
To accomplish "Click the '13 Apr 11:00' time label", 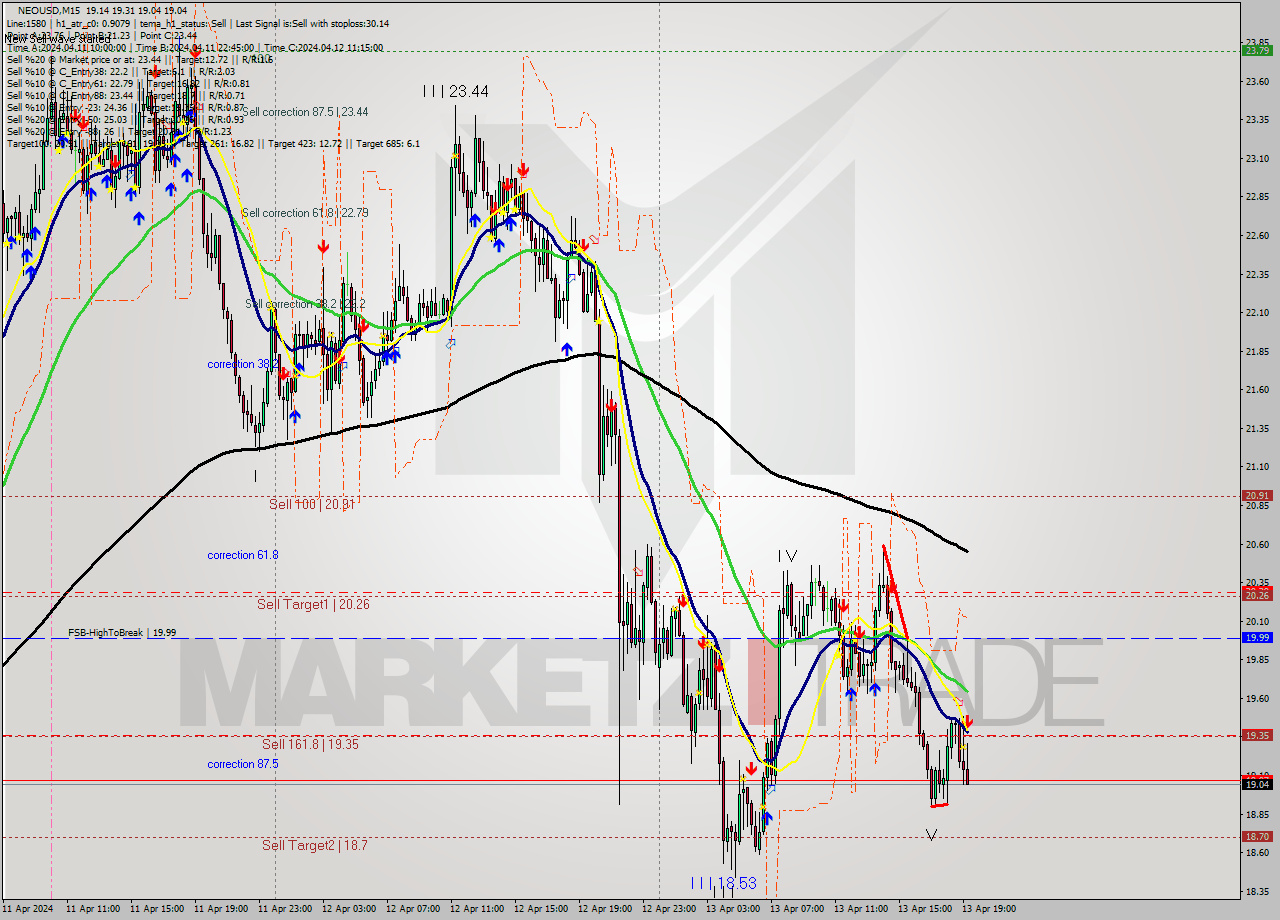I will [862, 909].
